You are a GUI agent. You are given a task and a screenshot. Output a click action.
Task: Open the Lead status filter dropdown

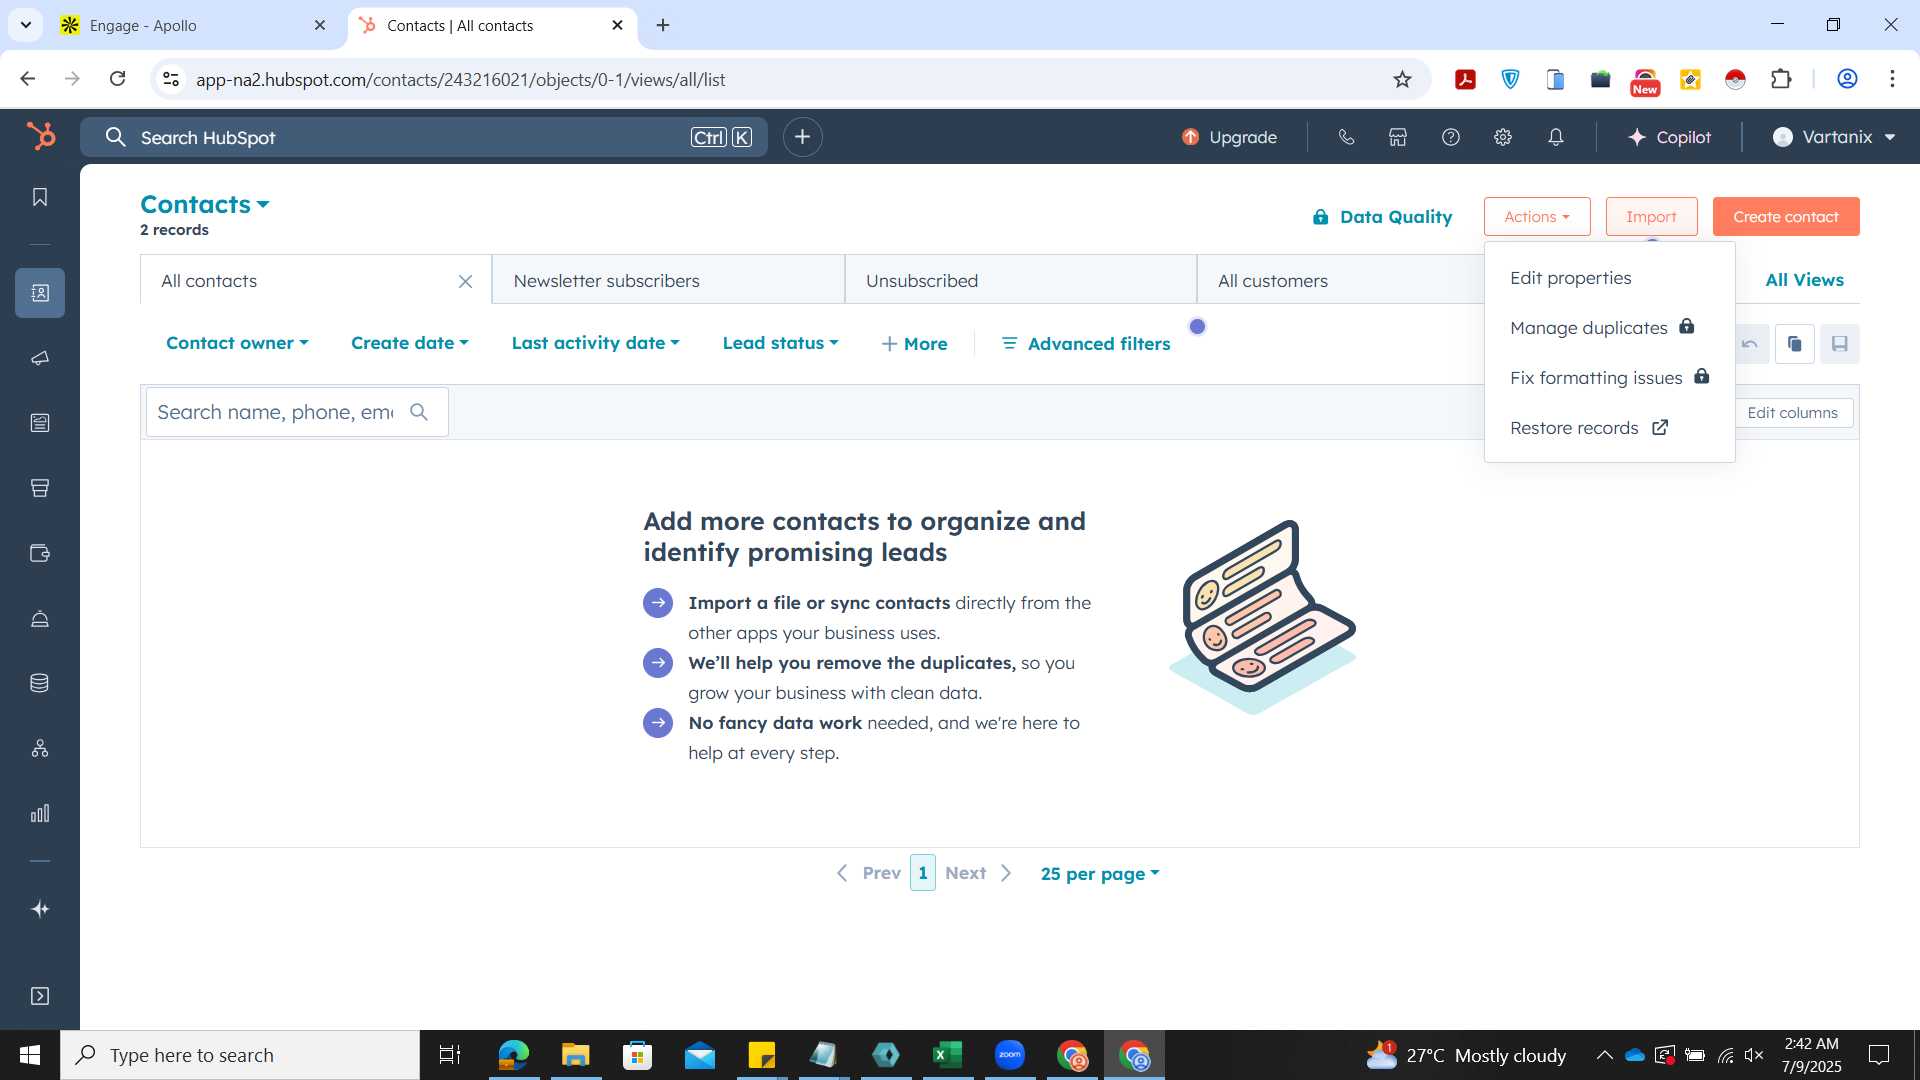(781, 343)
